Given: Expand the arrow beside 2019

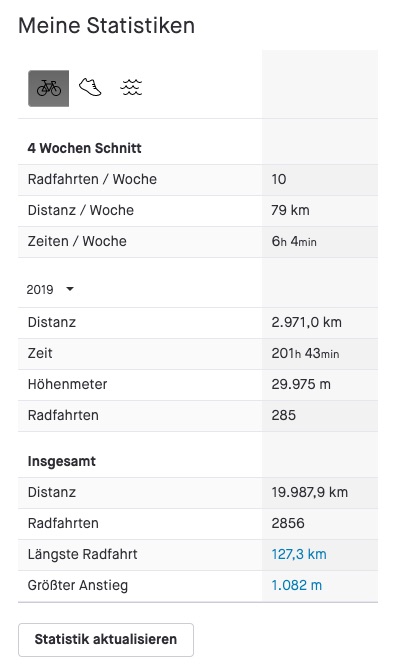Looking at the screenshot, I should point(70,289).
